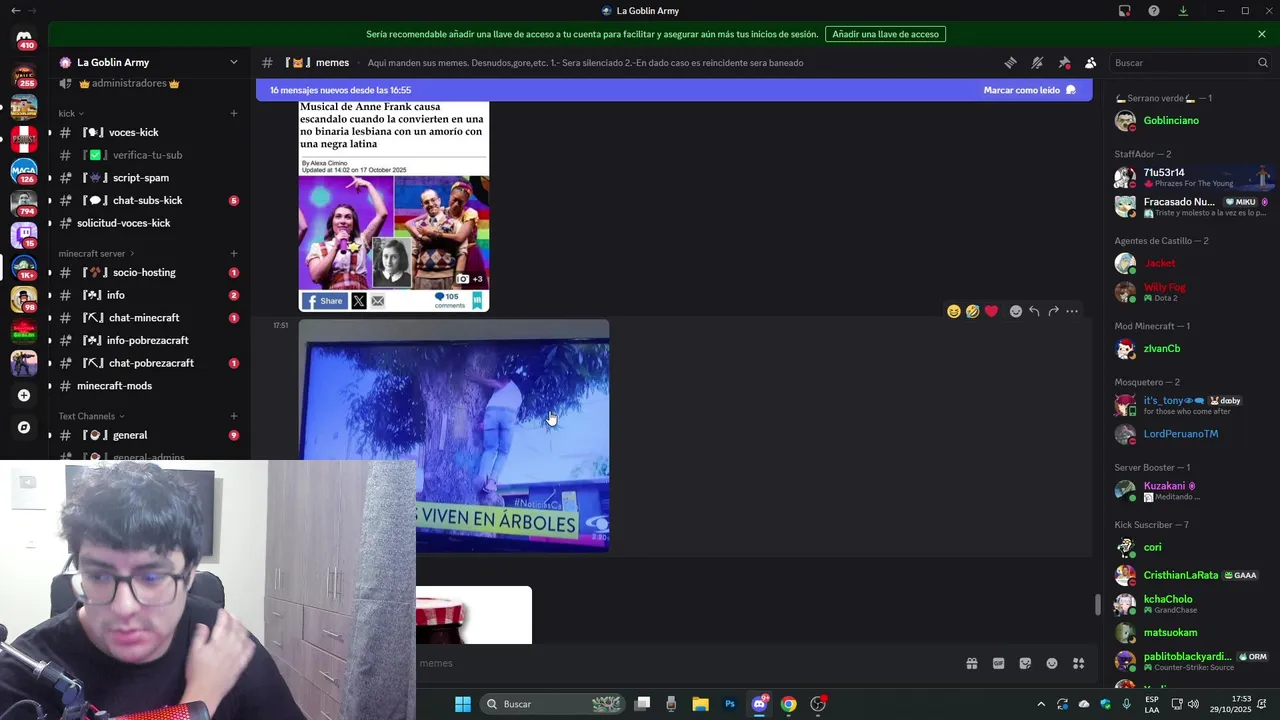Image resolution: width=1280 pixels, height=720 pixels.
Task: Click the search magnifier icon
Action: click(x=1262, y=62)
